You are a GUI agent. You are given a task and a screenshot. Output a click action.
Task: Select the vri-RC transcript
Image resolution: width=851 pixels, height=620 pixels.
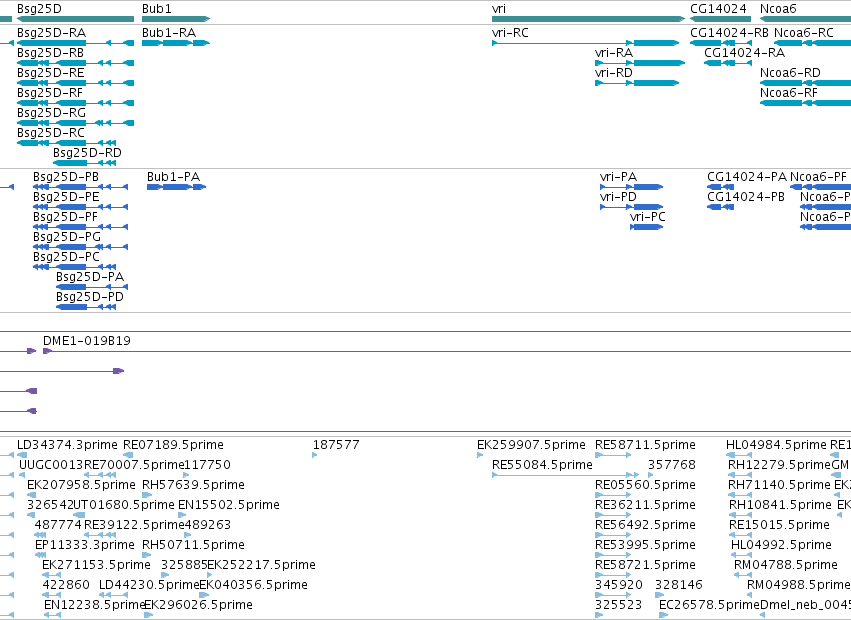click(x=586, y=43)
